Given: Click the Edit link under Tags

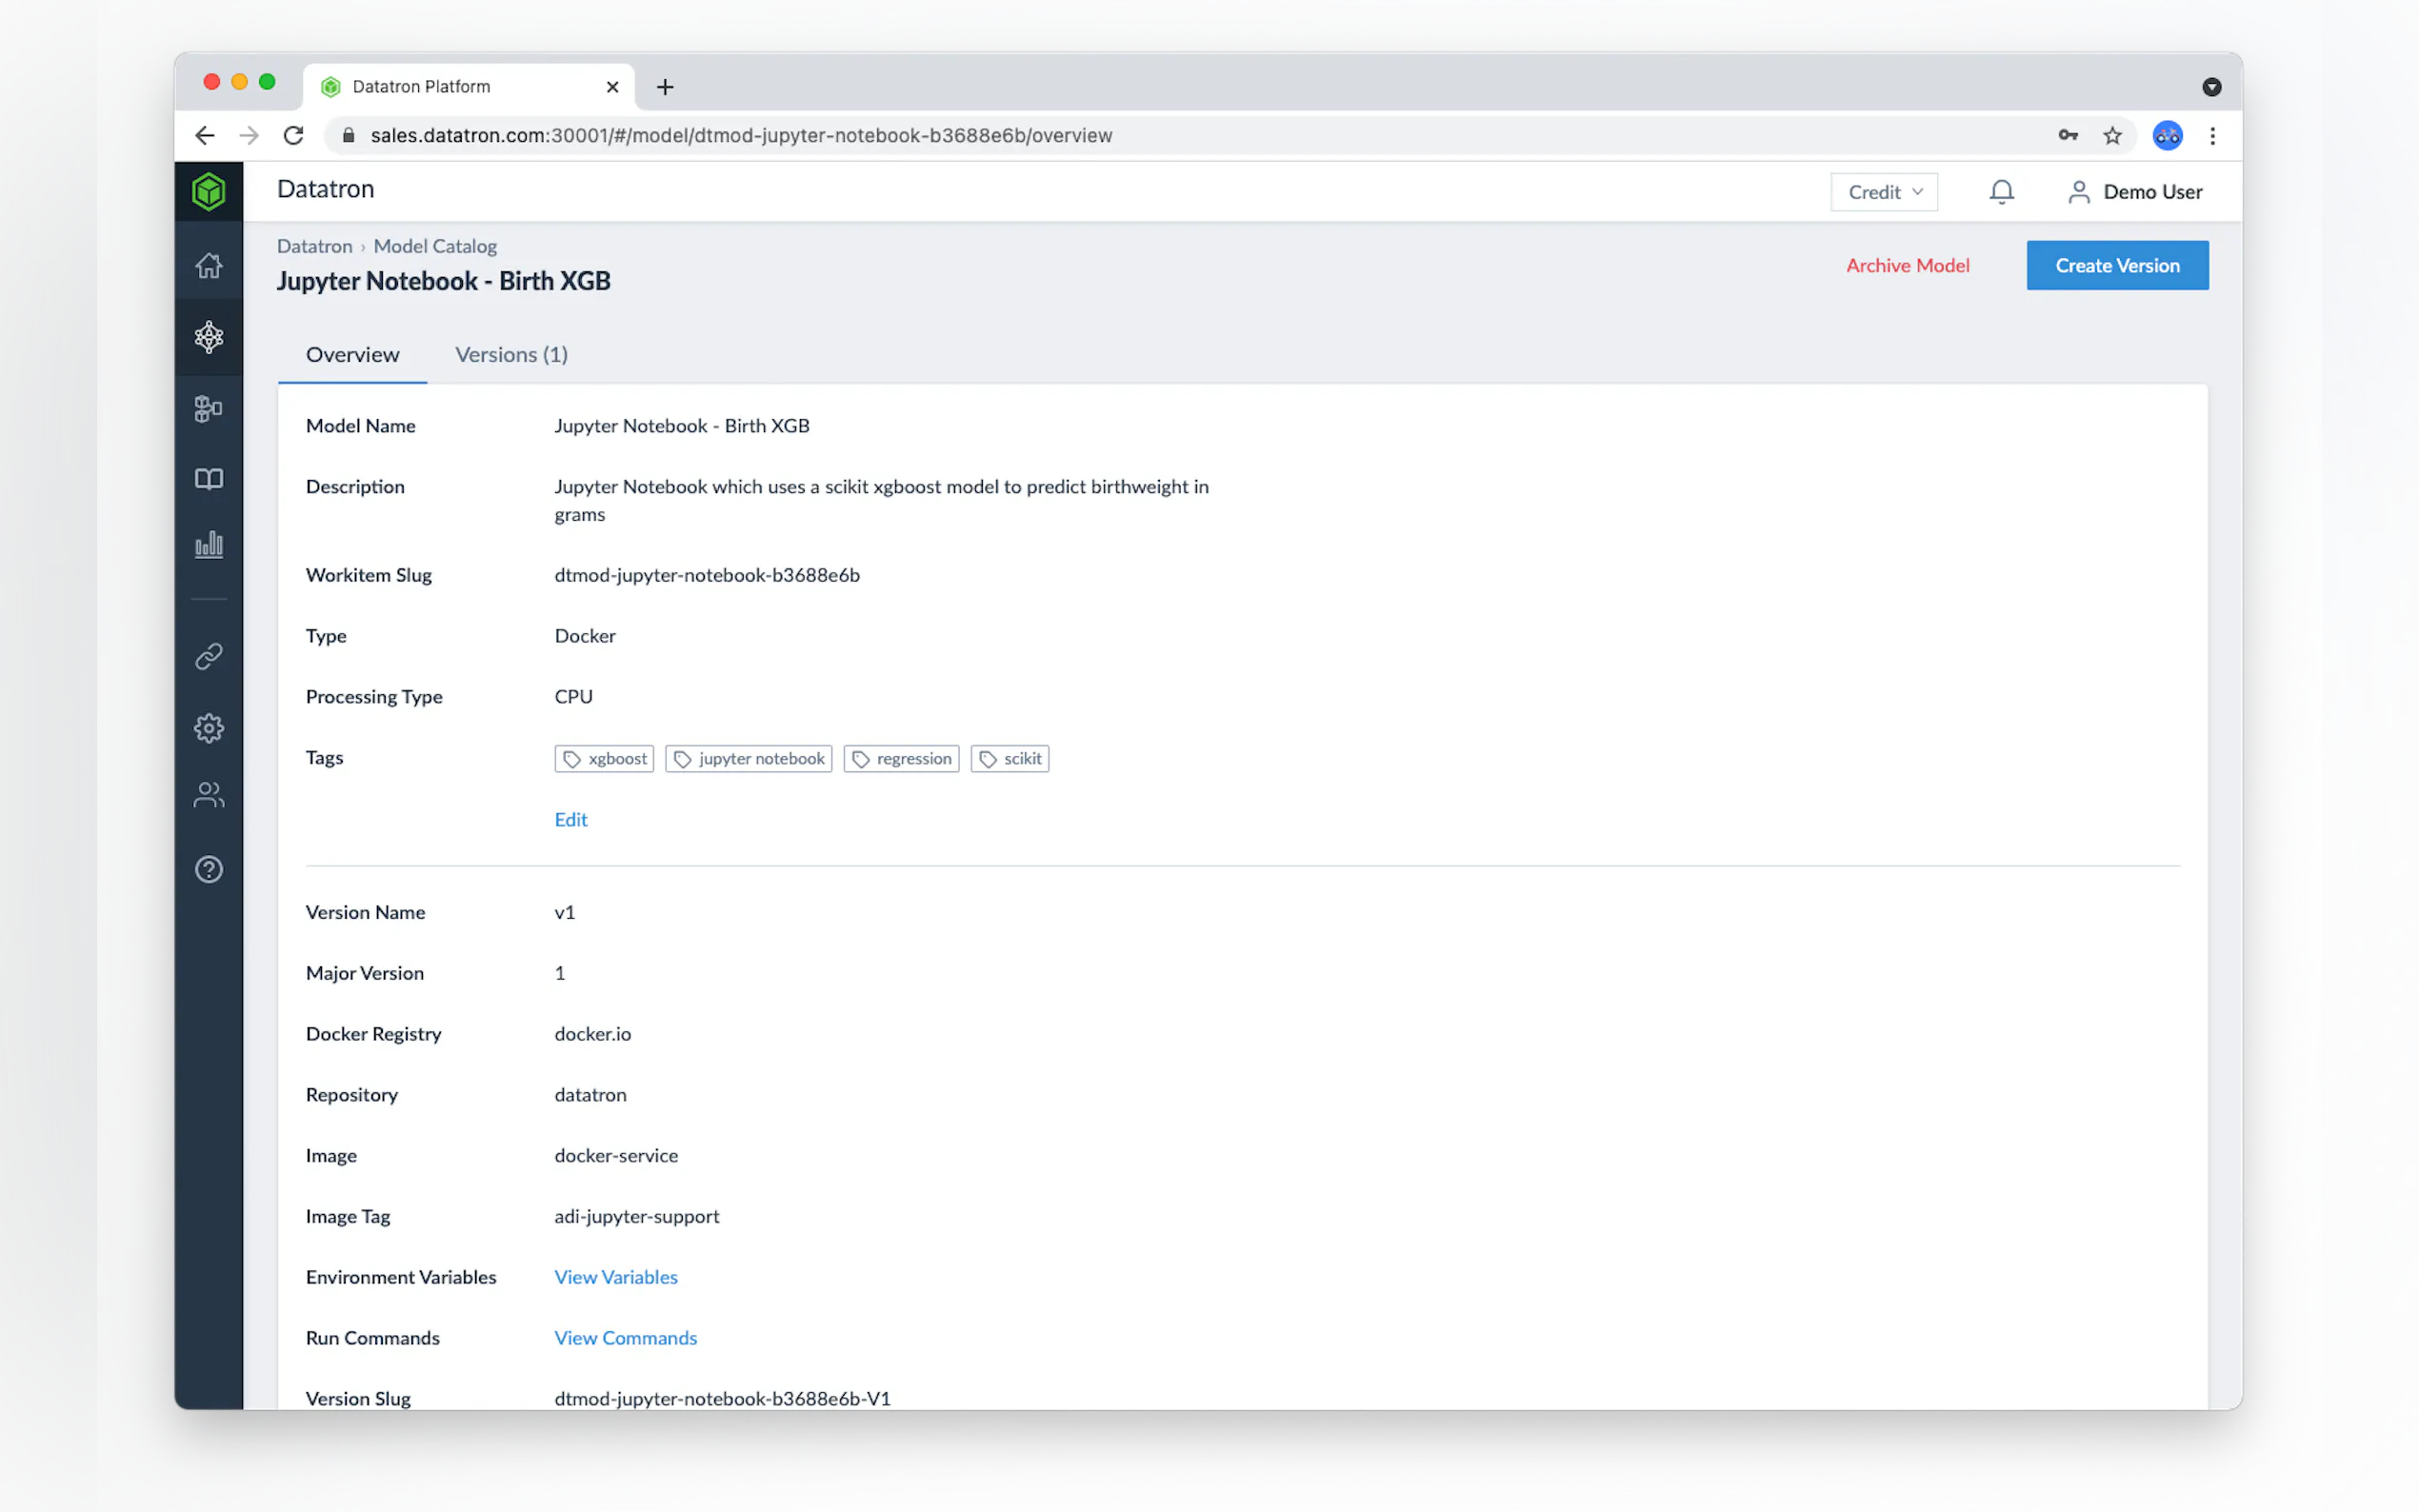Looking at the screenshot, I should pyautogui.click(x=570, y=820).
